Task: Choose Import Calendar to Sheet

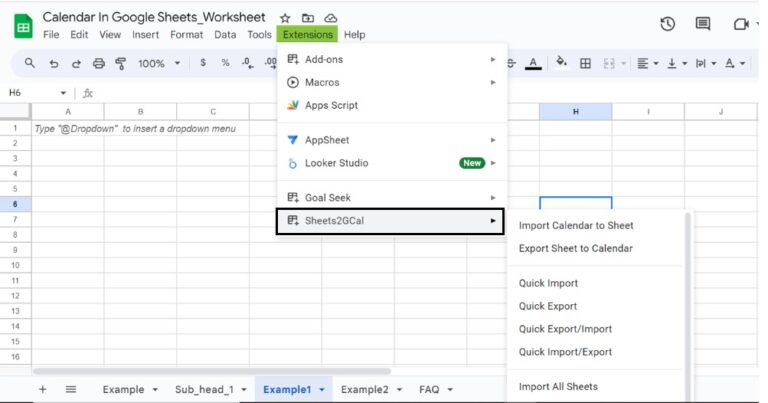Action: pos(576,226)
